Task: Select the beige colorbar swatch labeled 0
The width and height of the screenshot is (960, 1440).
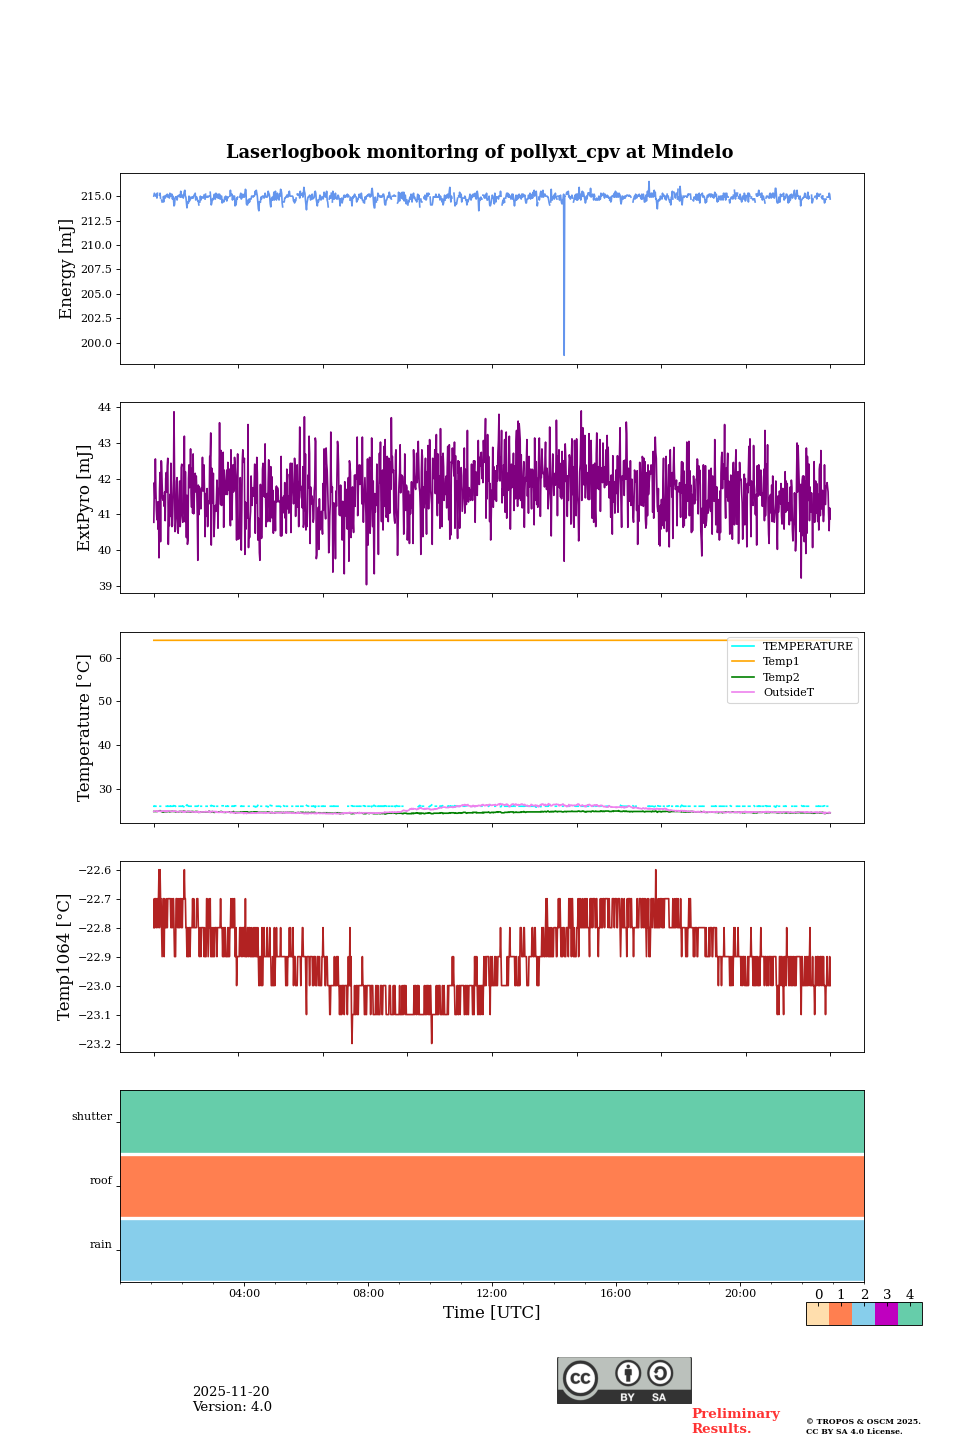Action: (x=817, y=1314)
